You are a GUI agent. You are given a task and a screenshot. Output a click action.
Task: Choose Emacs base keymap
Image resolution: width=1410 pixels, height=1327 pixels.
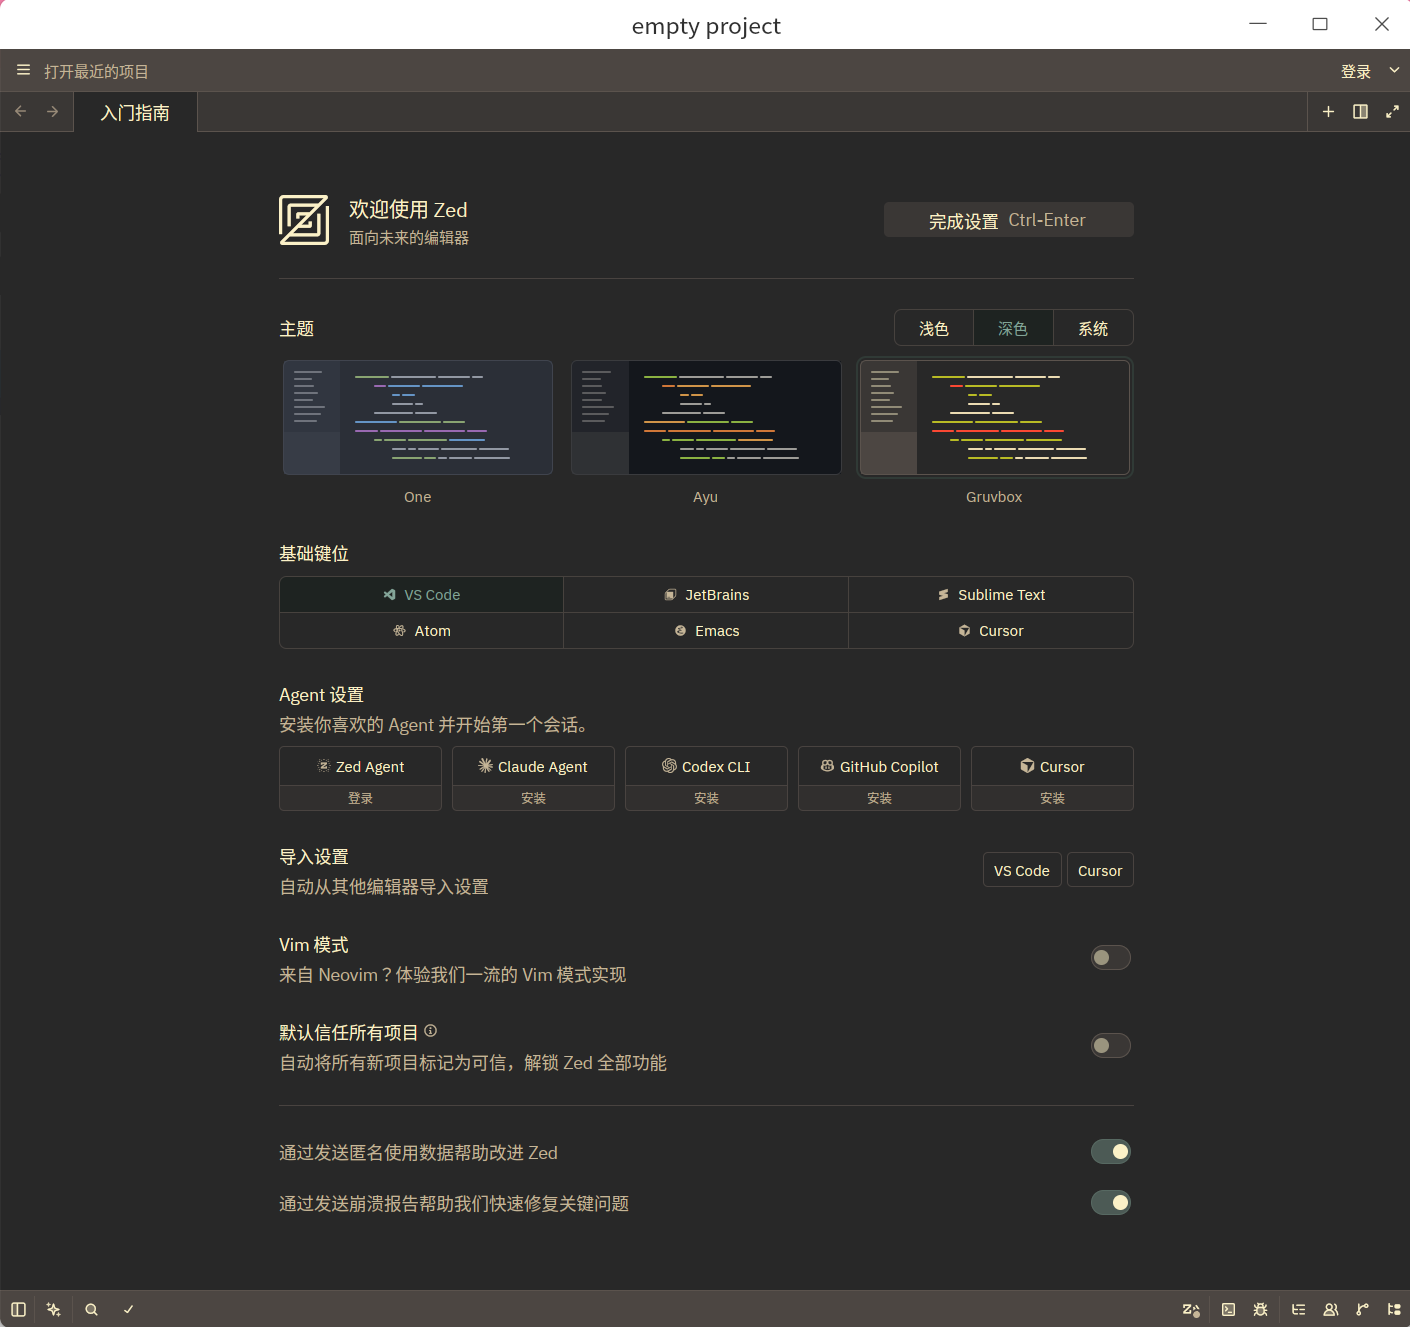click(x=706, y=631)
